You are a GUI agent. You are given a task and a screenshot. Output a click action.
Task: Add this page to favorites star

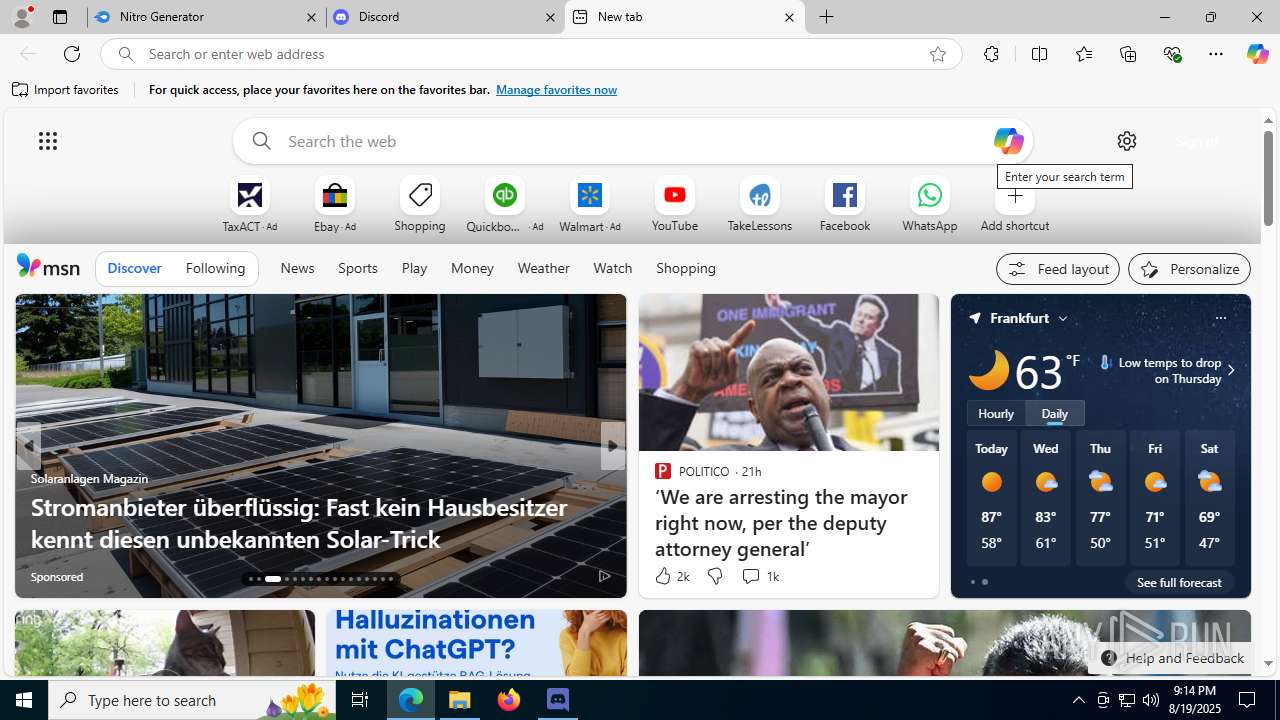point(937,54)
